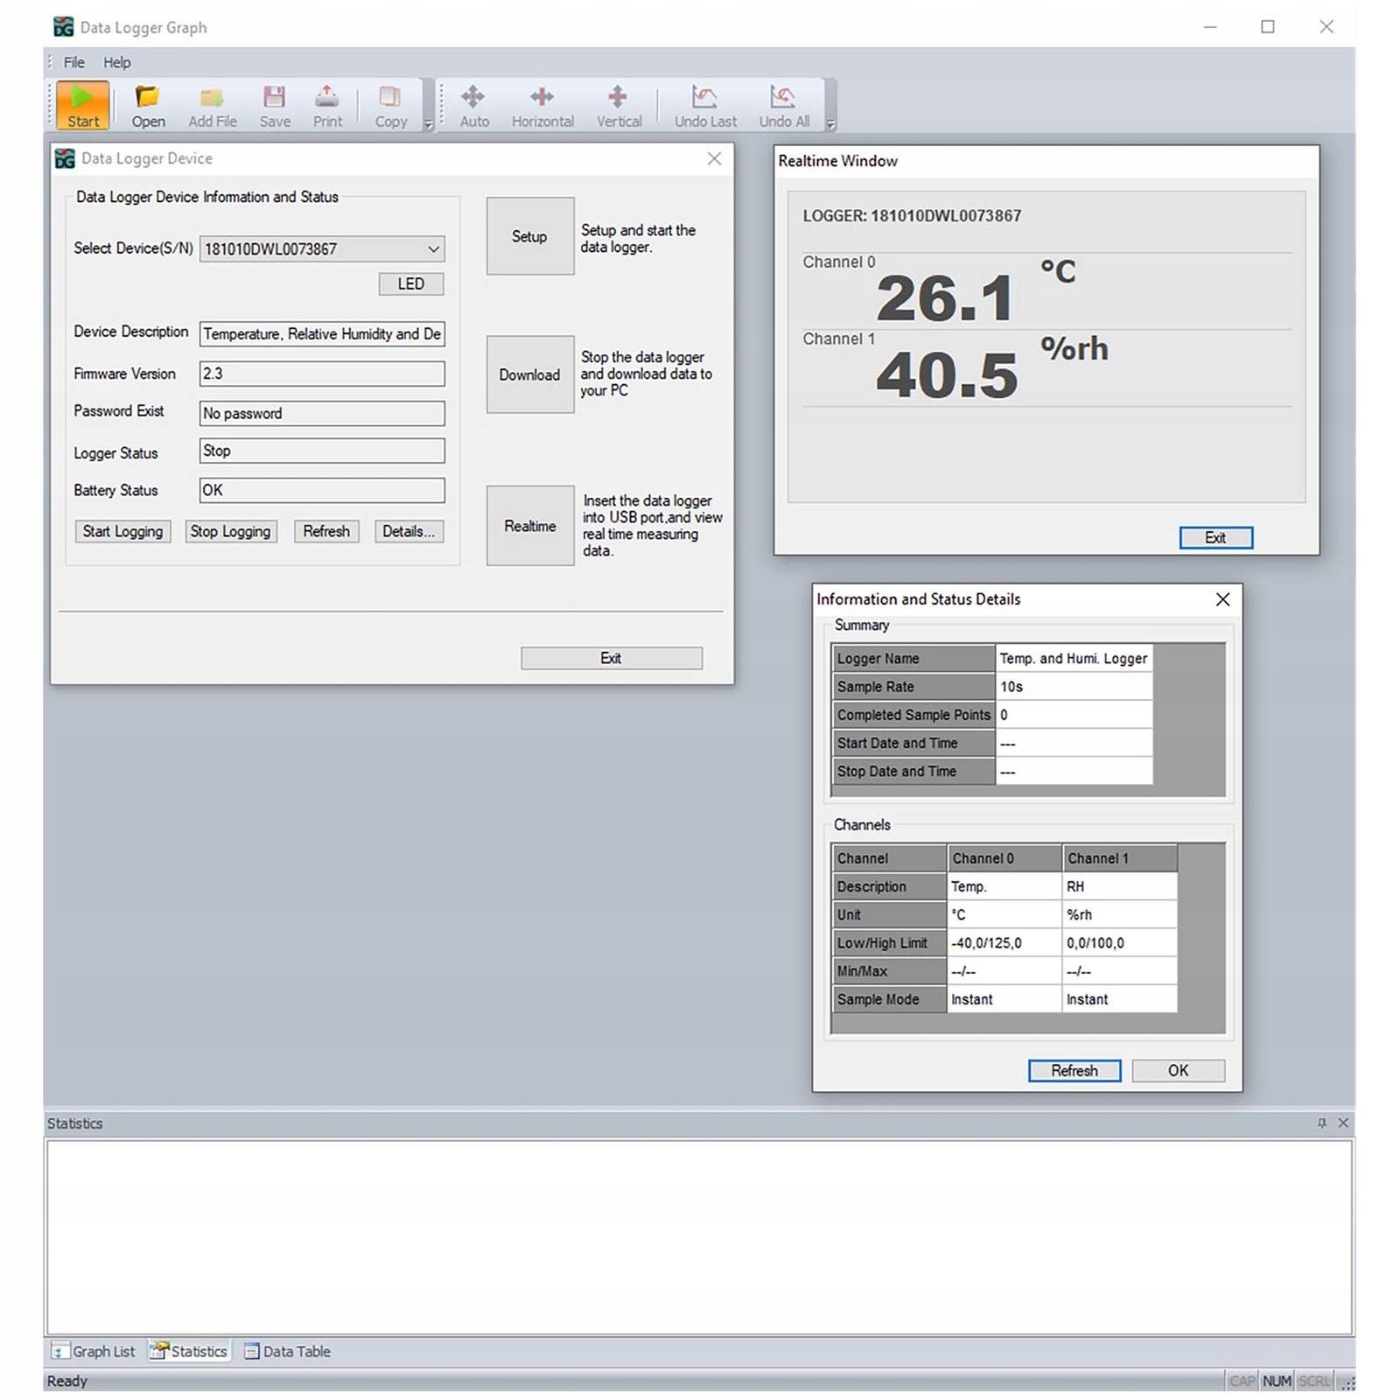
Task: Select the Horizontal zoom tool
Action: [x=541, y=103]
